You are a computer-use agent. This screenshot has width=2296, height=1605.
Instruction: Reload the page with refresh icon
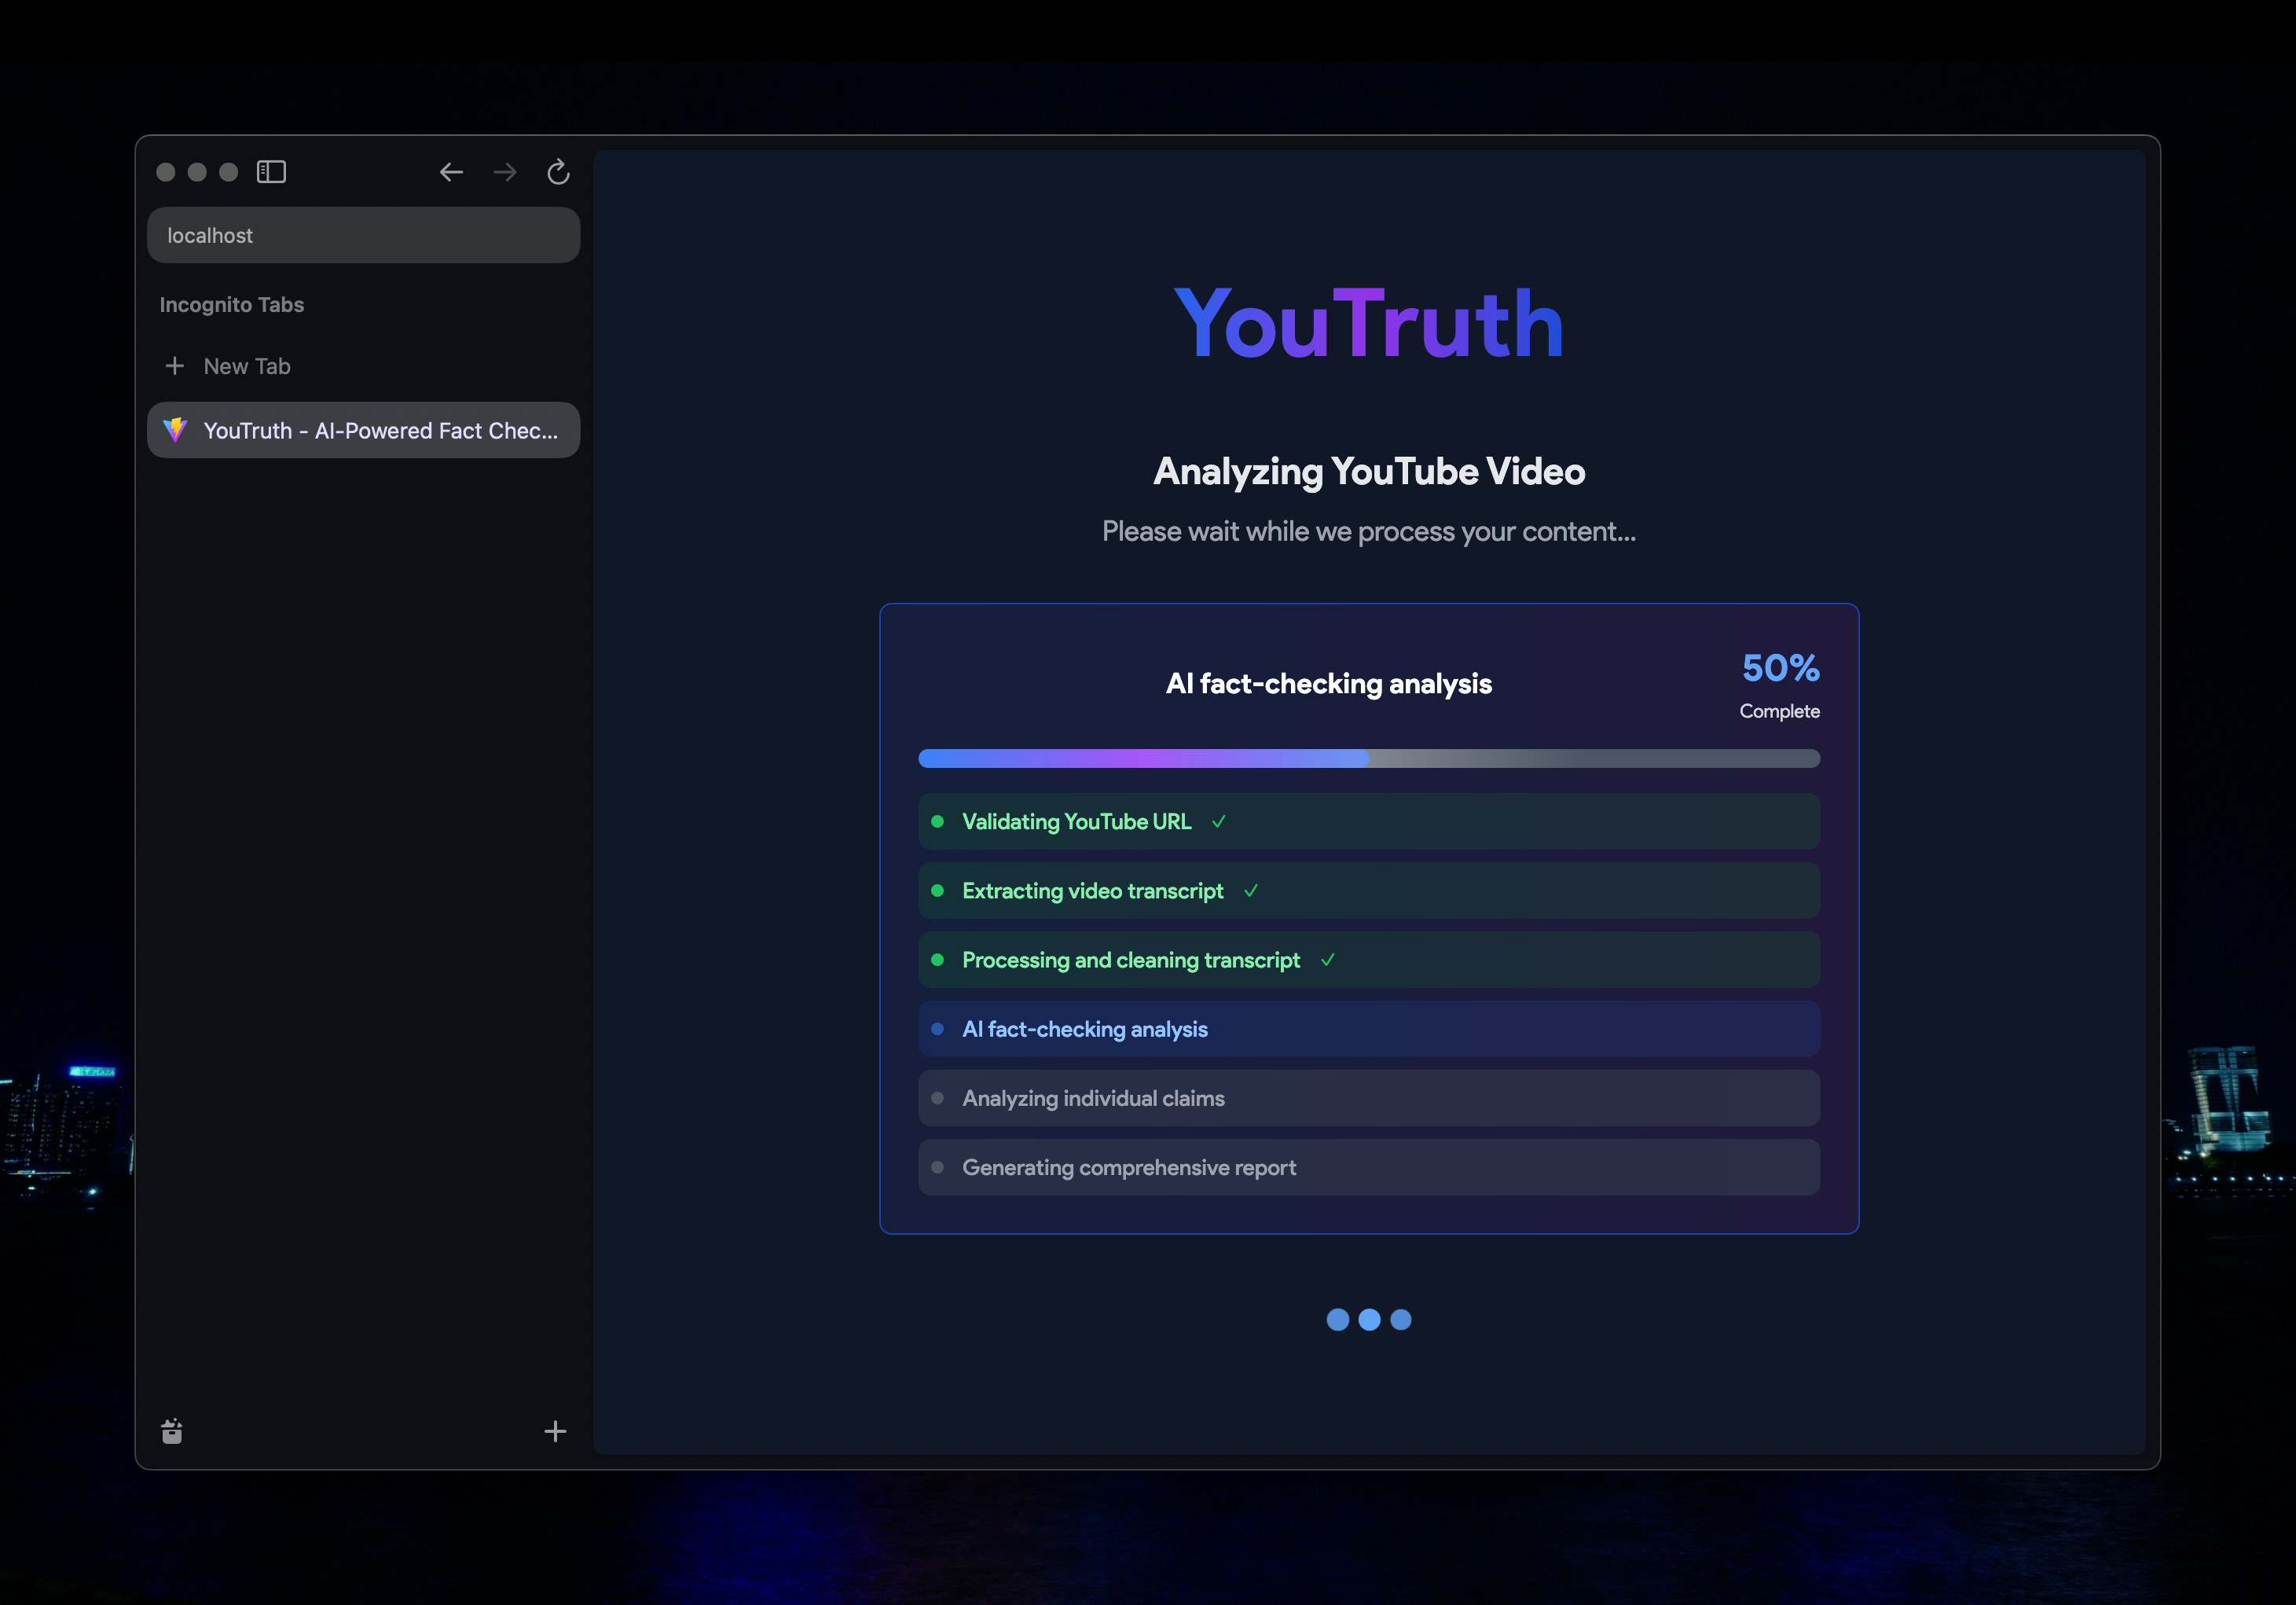coord(558,172)
